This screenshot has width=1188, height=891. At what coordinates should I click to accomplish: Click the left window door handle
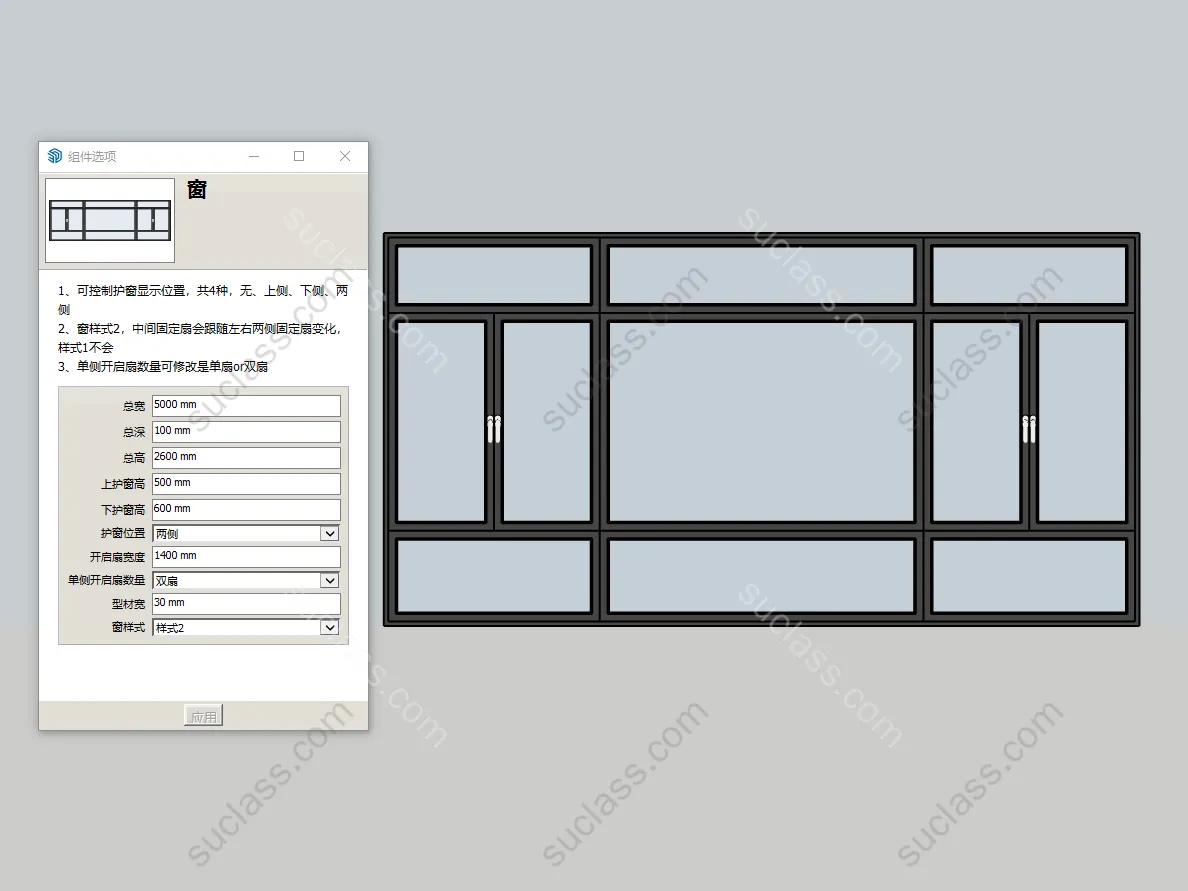coord(493,428)
